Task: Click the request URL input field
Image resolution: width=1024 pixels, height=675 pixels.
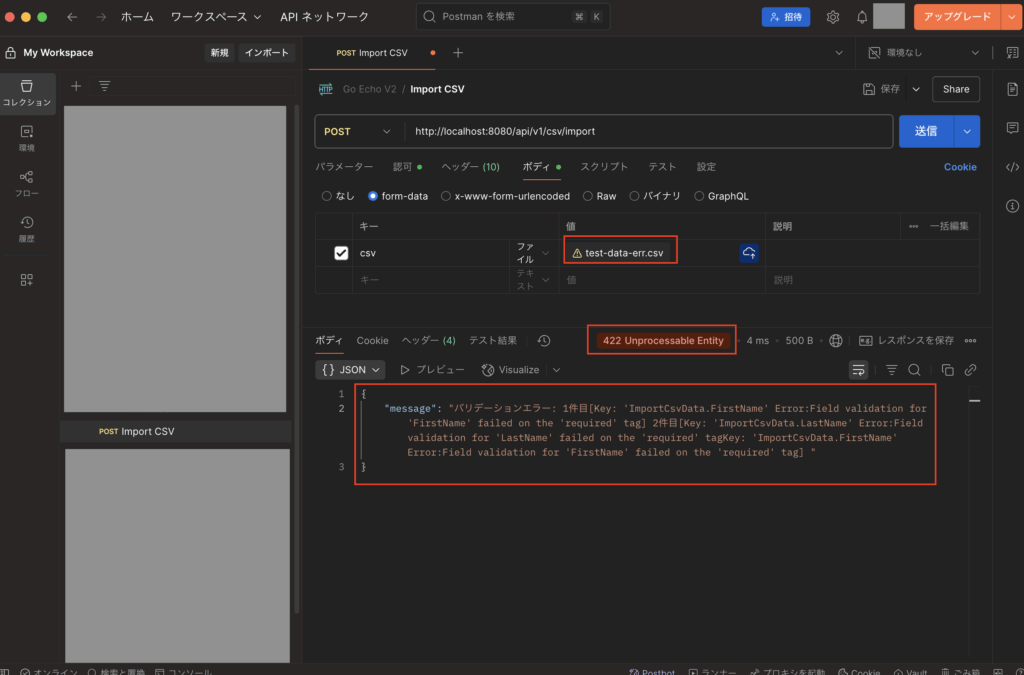Action: [648, 131]
